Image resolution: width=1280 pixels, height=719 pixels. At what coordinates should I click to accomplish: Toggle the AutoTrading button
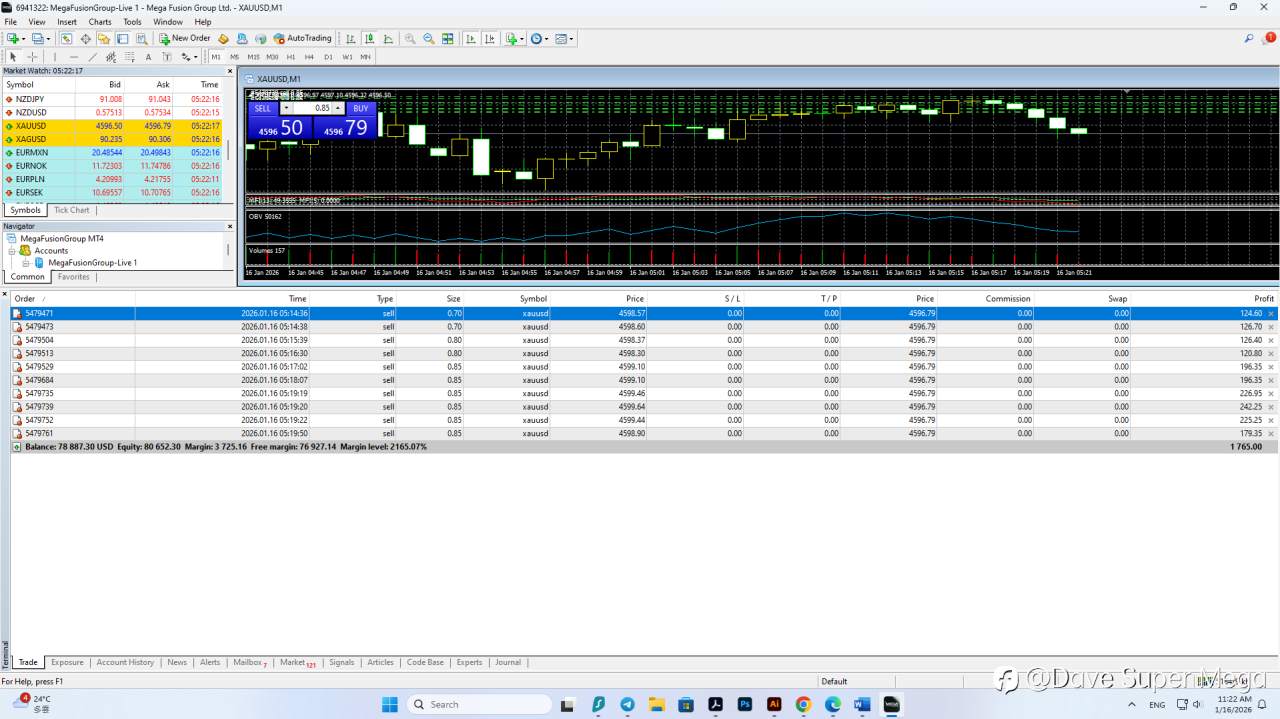(302, 39)
